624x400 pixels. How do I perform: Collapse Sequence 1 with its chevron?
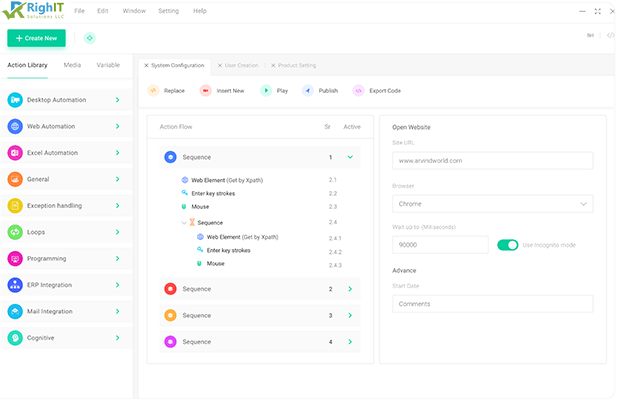(x=350, y=157)
